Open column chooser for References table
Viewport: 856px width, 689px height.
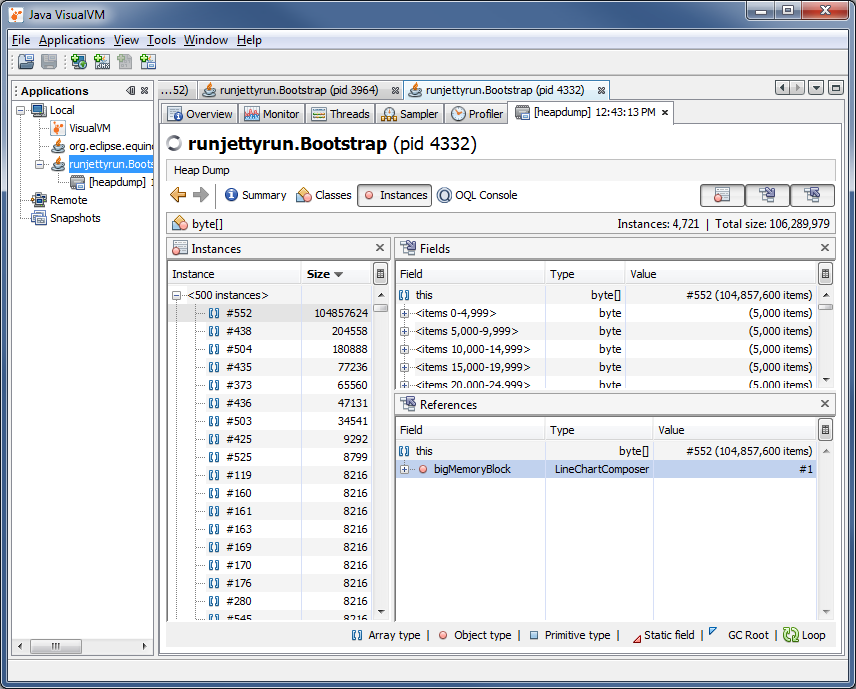[825, 430]
